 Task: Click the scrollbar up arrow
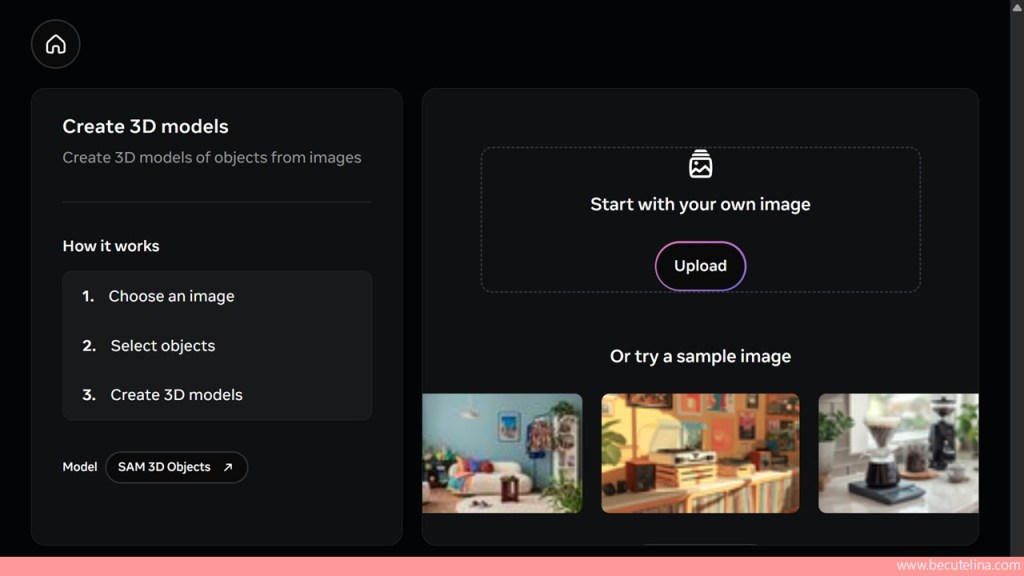click(1017, 7)
